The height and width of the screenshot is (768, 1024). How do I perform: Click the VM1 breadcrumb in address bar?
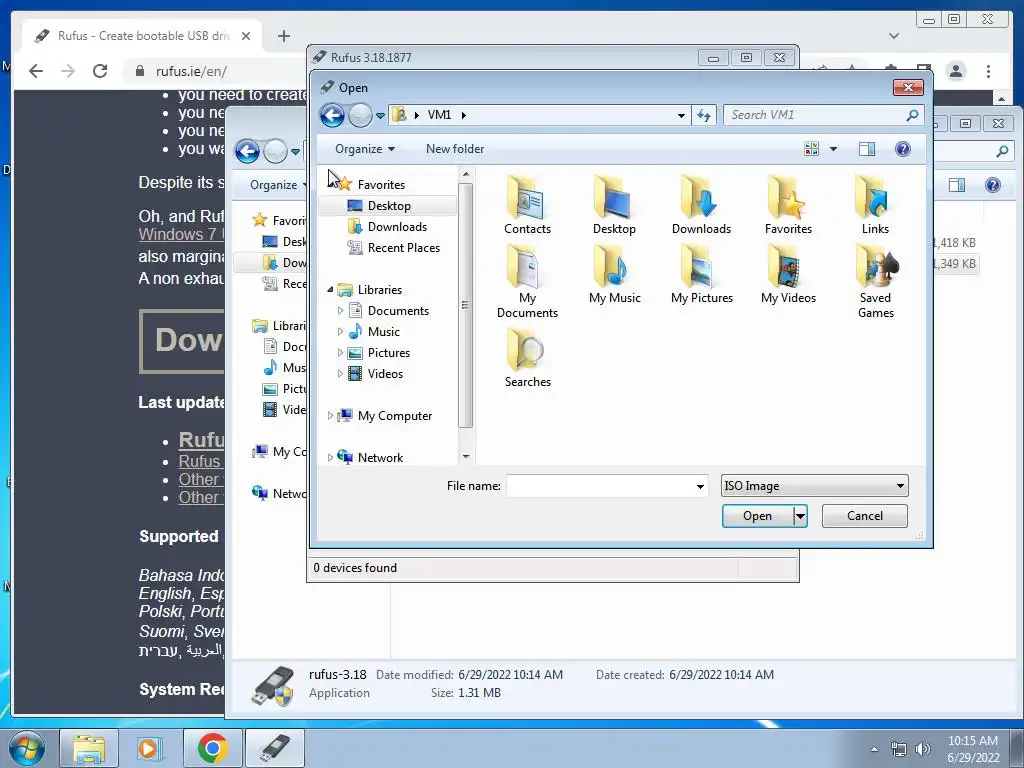tap(439, 115)
